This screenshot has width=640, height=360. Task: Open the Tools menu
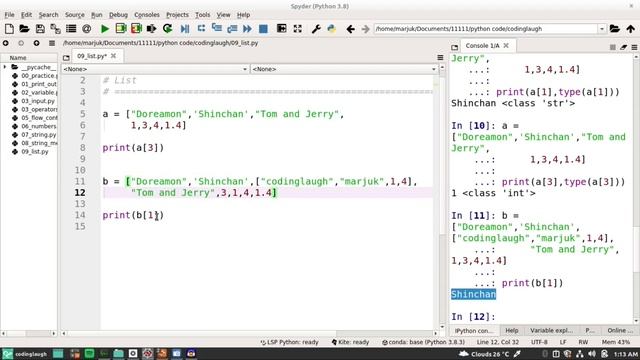[203, 15]
